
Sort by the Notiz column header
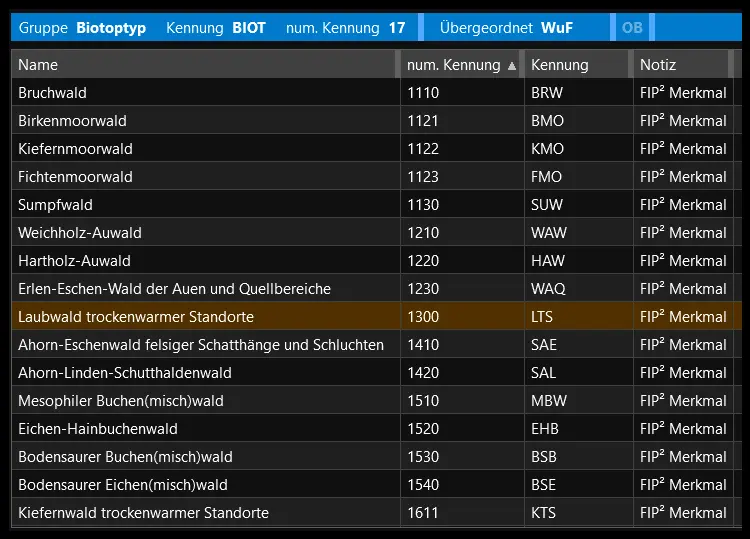(x=680, y=65)
